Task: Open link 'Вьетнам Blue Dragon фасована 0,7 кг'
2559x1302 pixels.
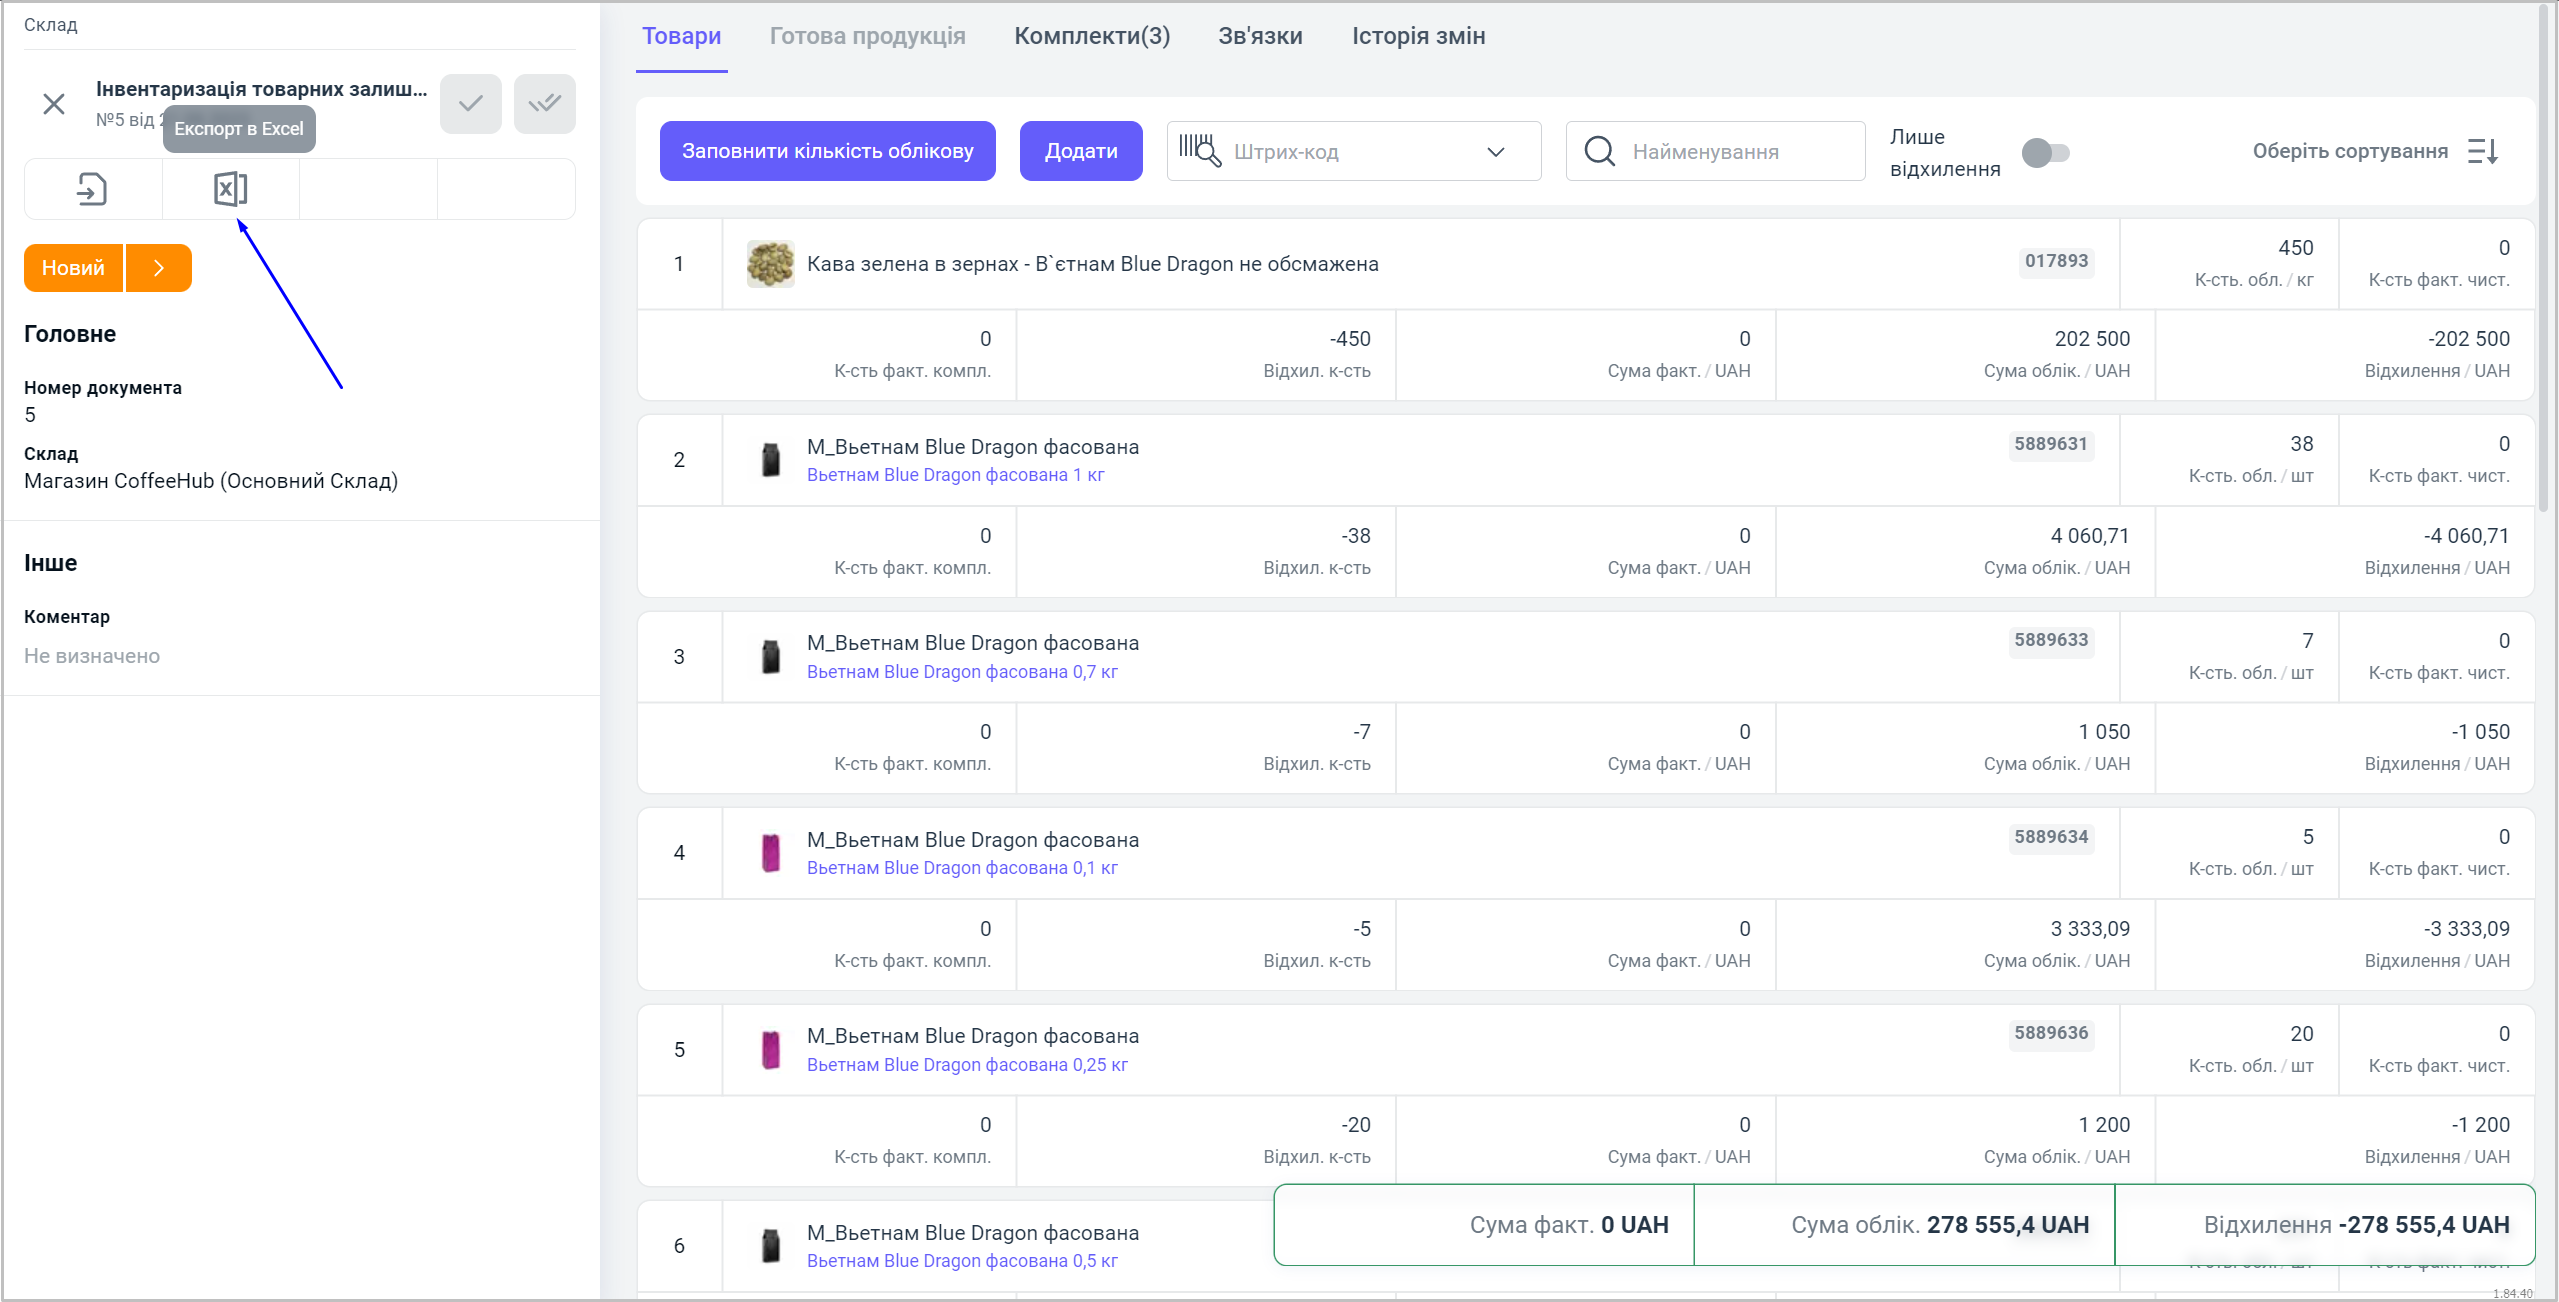Action: (961, 672)
